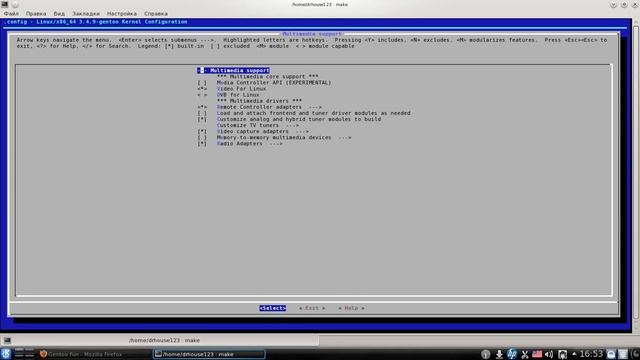Toggle Customize analog and hybrid tuner checkbox
Screen dimensions: 640x360
point(202,119)
